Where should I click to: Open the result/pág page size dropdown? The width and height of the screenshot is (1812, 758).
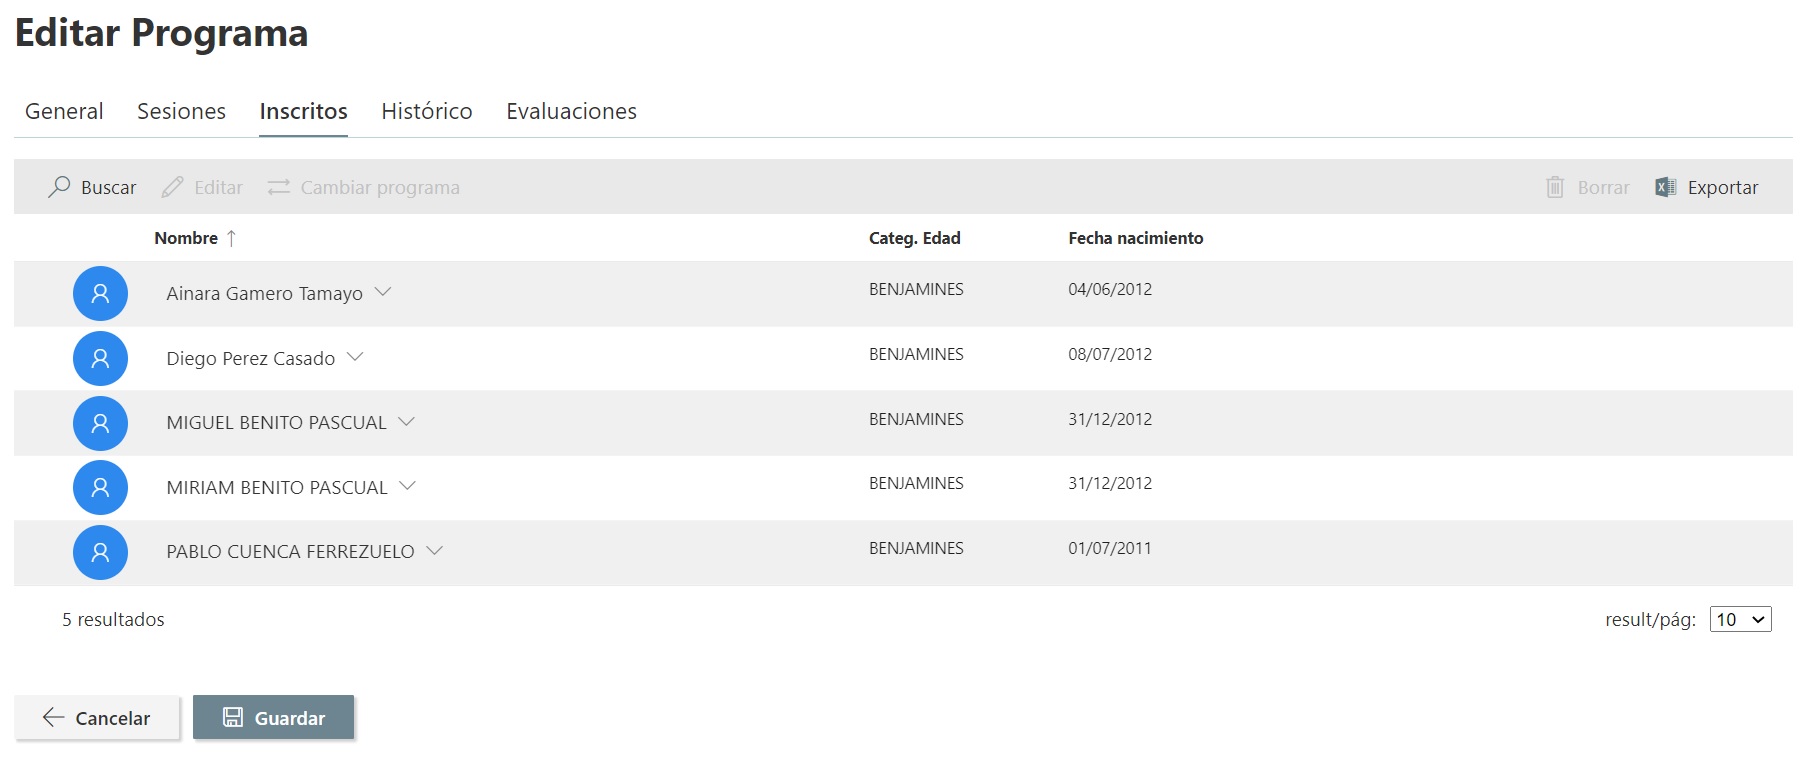[1740, 619]
